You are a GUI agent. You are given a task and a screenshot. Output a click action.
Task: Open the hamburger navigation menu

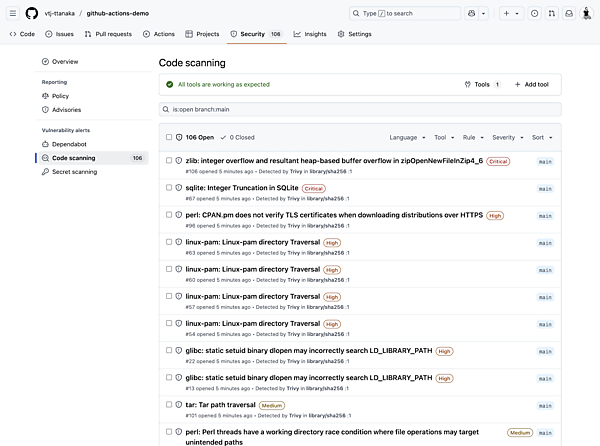[x=12, y=13]
